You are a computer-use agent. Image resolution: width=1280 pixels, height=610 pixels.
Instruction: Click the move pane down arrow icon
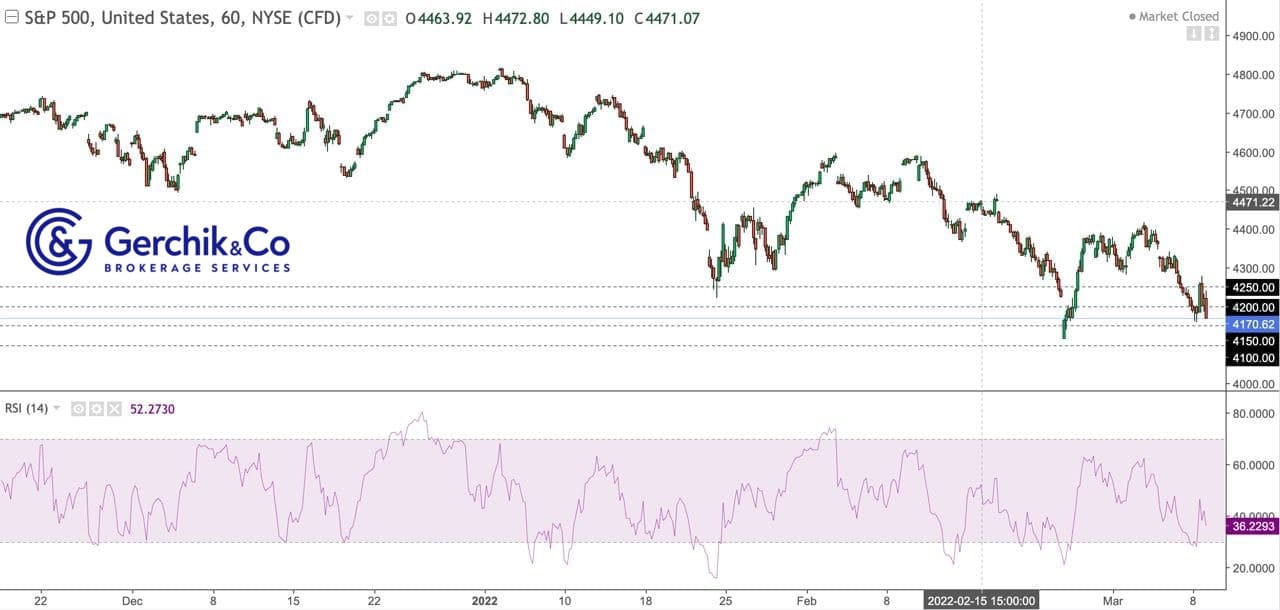click(1193, 34)
